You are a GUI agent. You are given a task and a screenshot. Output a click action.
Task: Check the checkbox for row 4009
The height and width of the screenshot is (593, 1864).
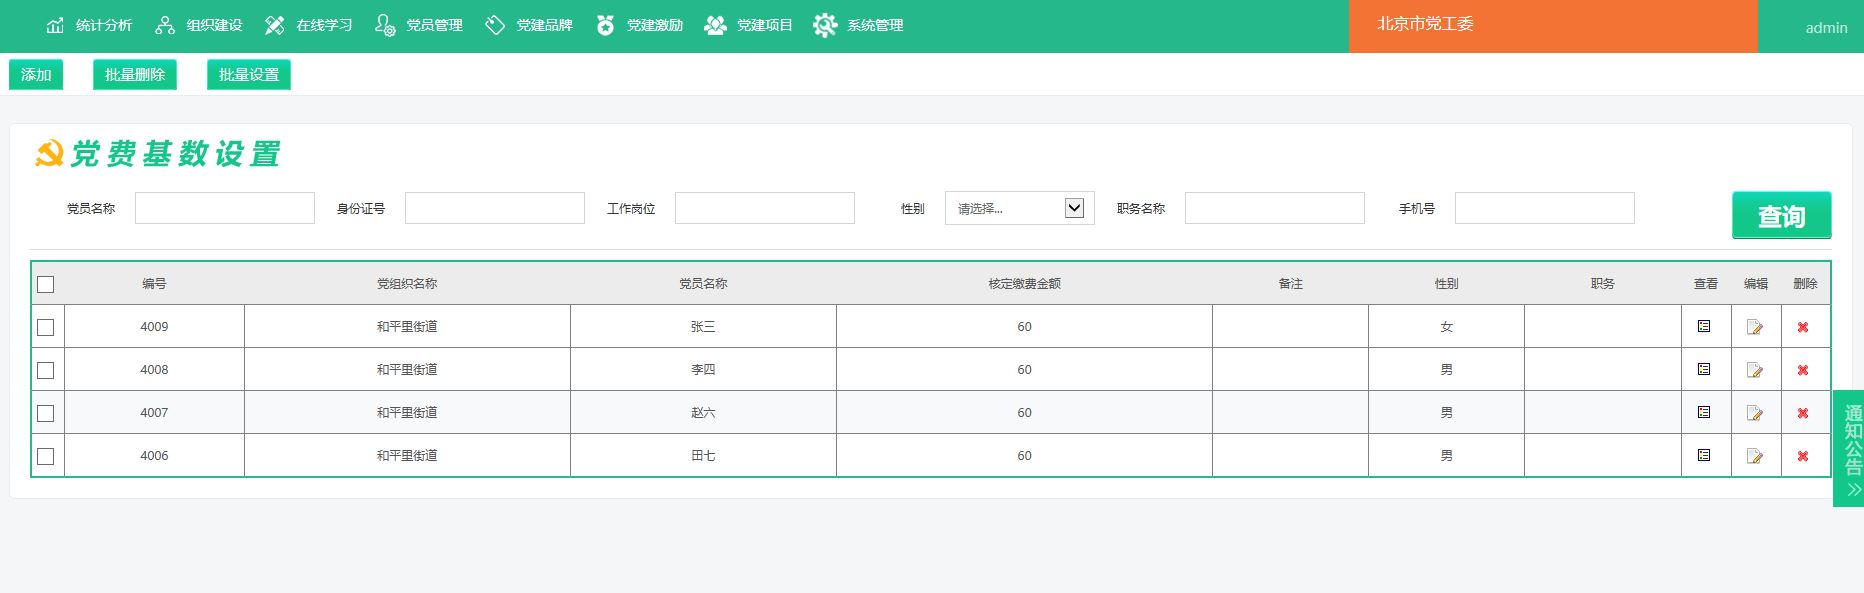pyautogui.click(x=46, y=327)
